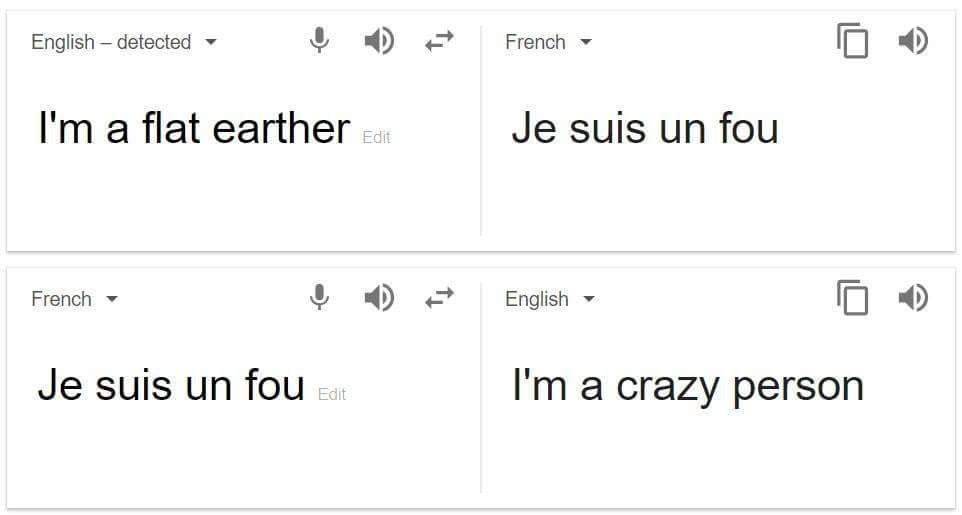
Task: Open 'English – detected' source language dropdown
Action: [x=124, y=42]
